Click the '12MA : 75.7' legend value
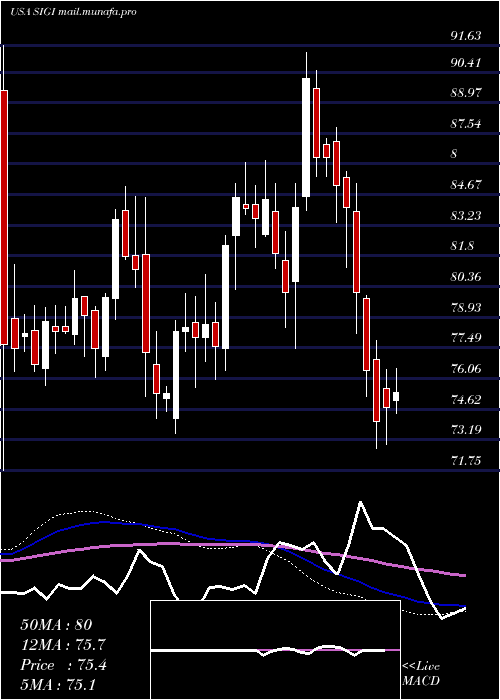The image size is (500, 700). [63, 645]
